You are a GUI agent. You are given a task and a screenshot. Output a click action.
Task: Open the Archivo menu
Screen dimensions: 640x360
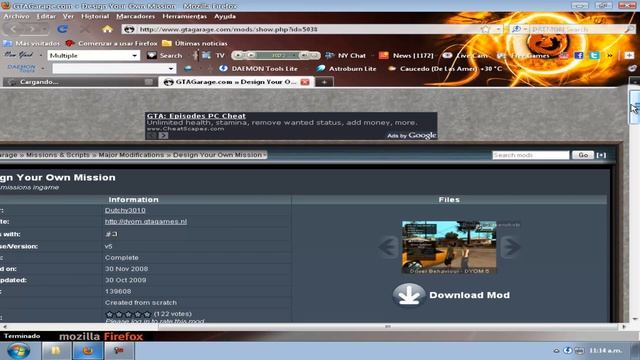click(16, 16)
